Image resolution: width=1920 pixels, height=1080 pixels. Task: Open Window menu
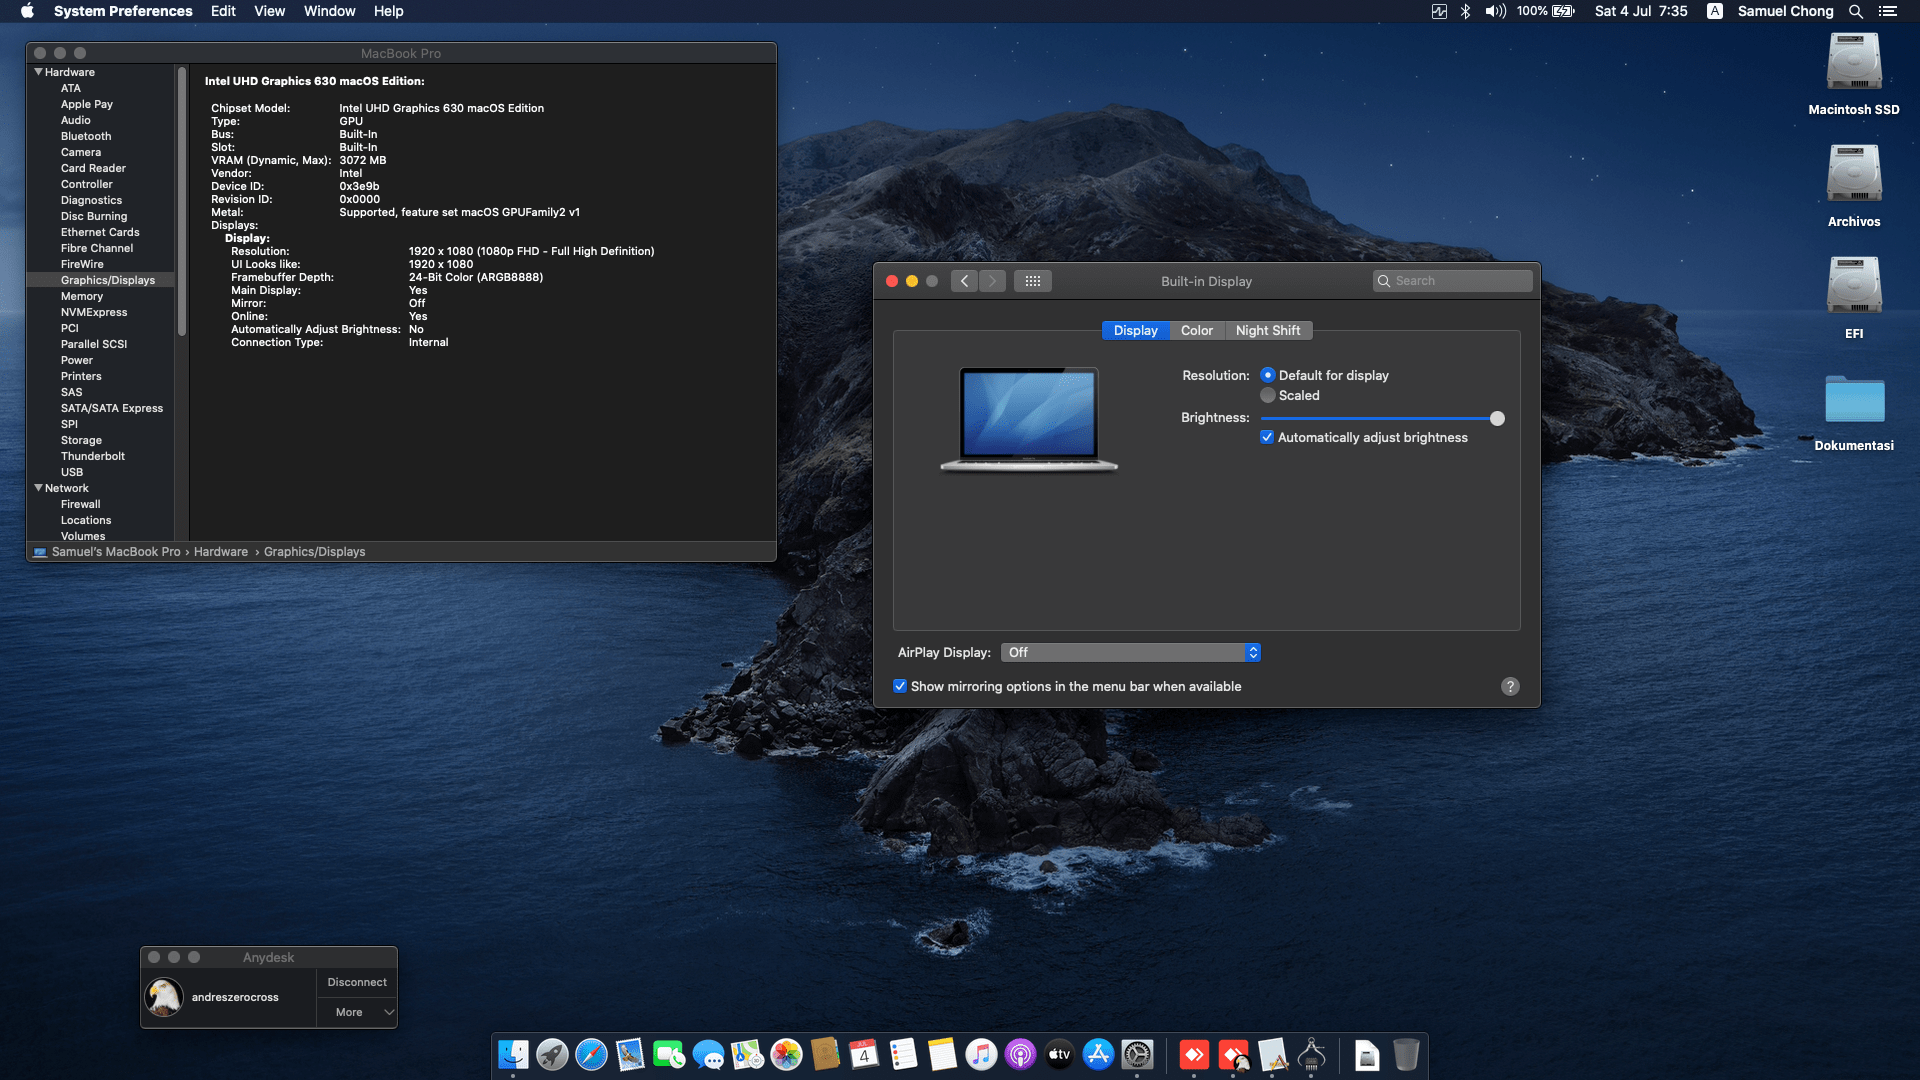click(329, 11)
